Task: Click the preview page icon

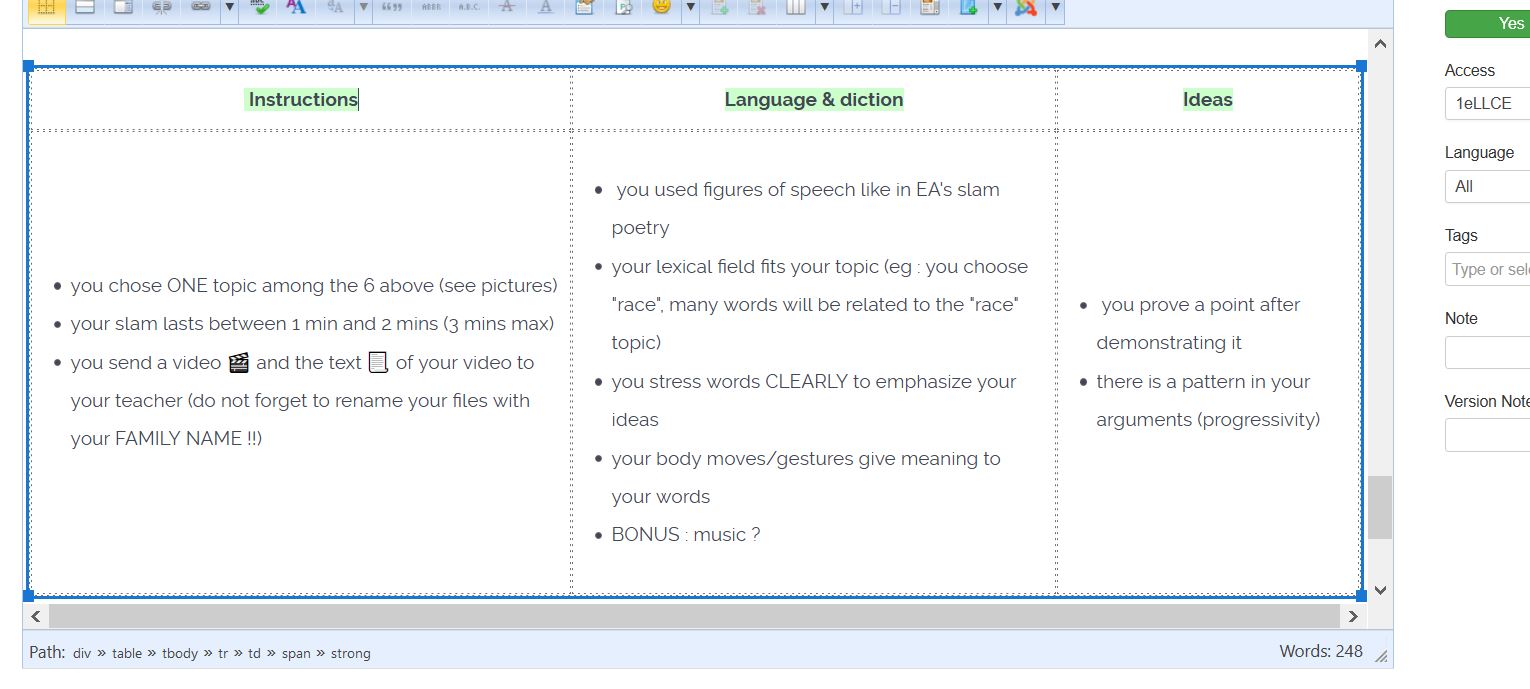Action: click(624, 8)
